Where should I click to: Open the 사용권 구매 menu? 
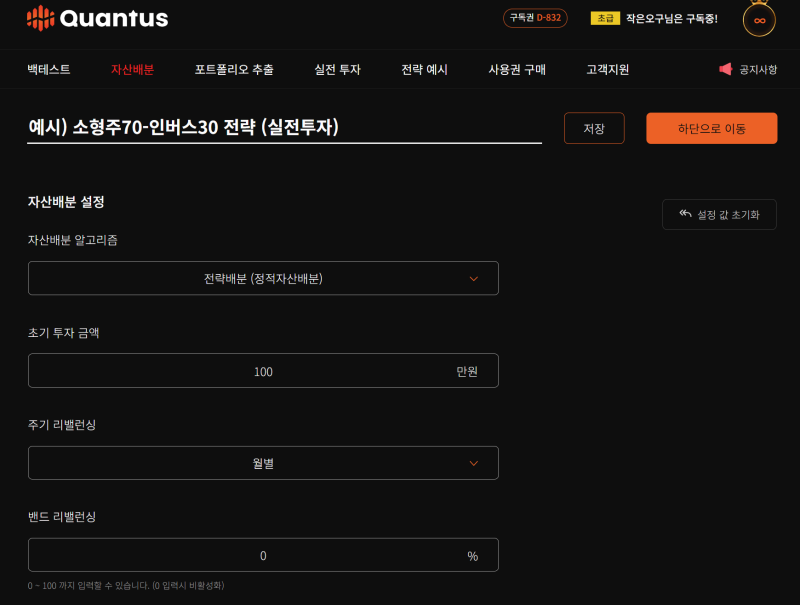click(517, 69)
